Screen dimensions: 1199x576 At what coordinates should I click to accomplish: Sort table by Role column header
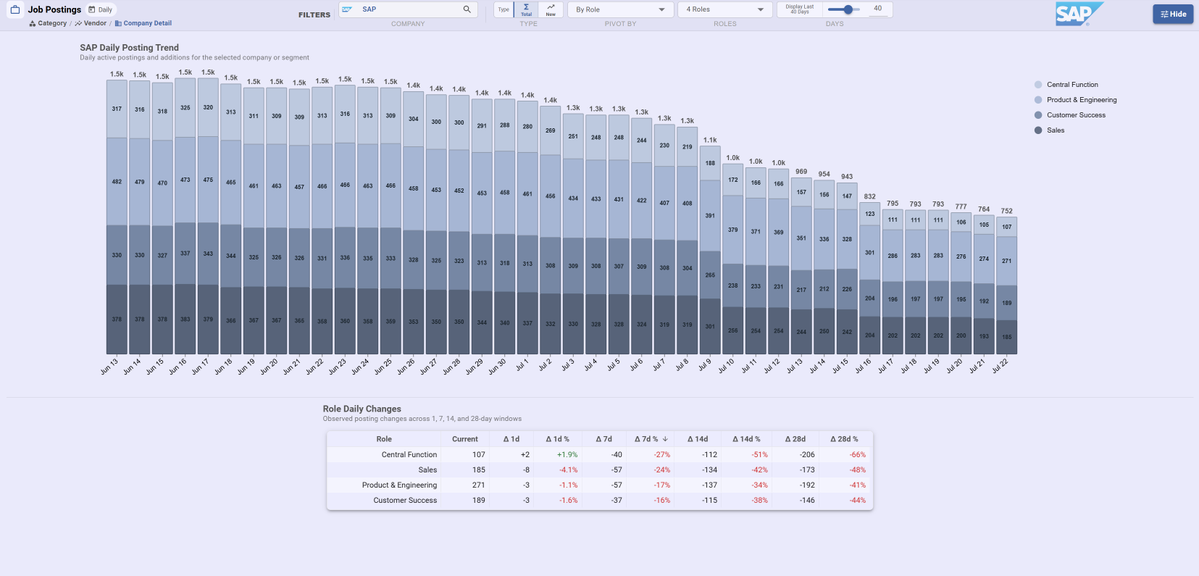384,439
